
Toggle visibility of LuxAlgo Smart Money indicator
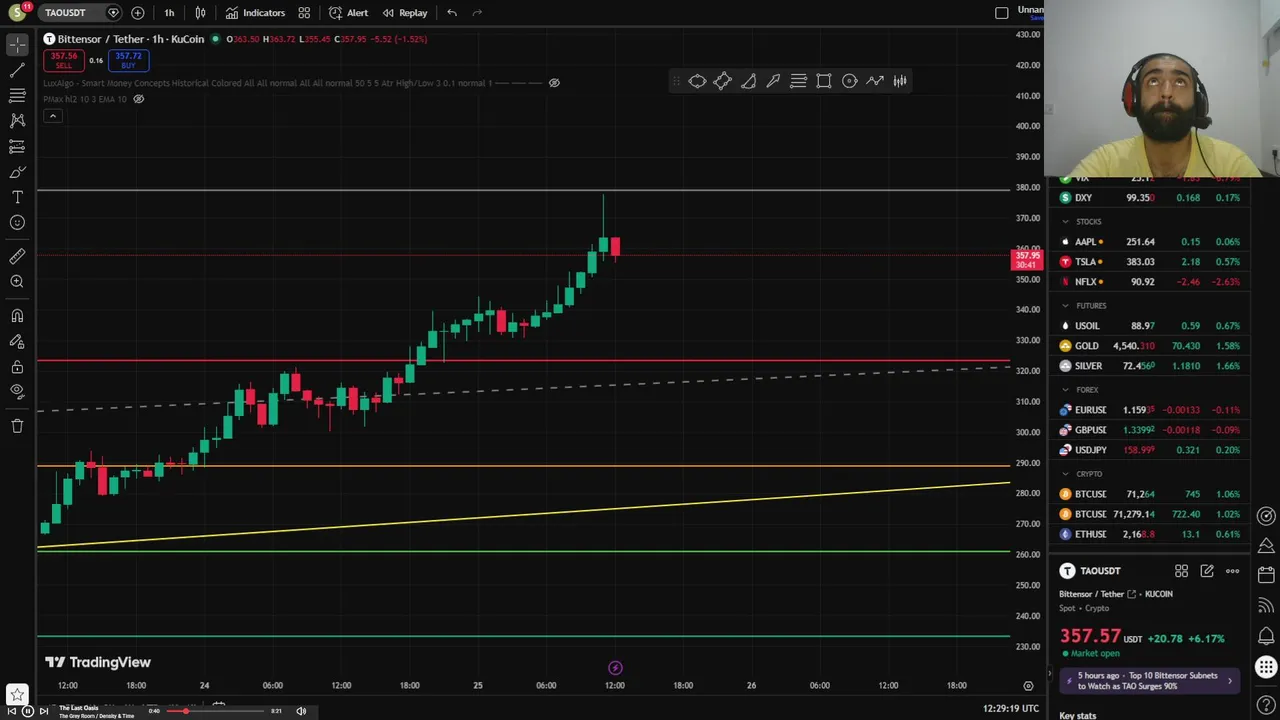[x=554, y=83]
